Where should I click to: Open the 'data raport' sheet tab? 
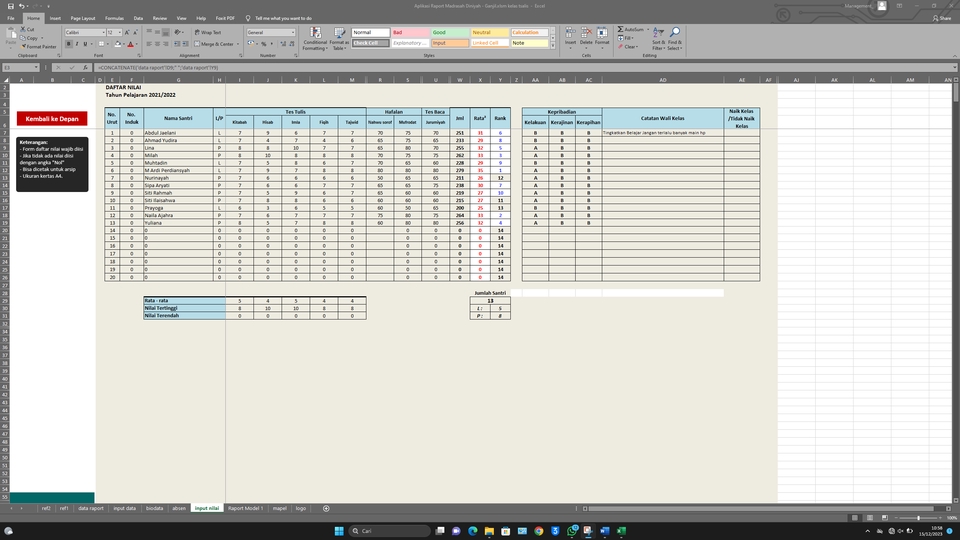click(91, 508)
